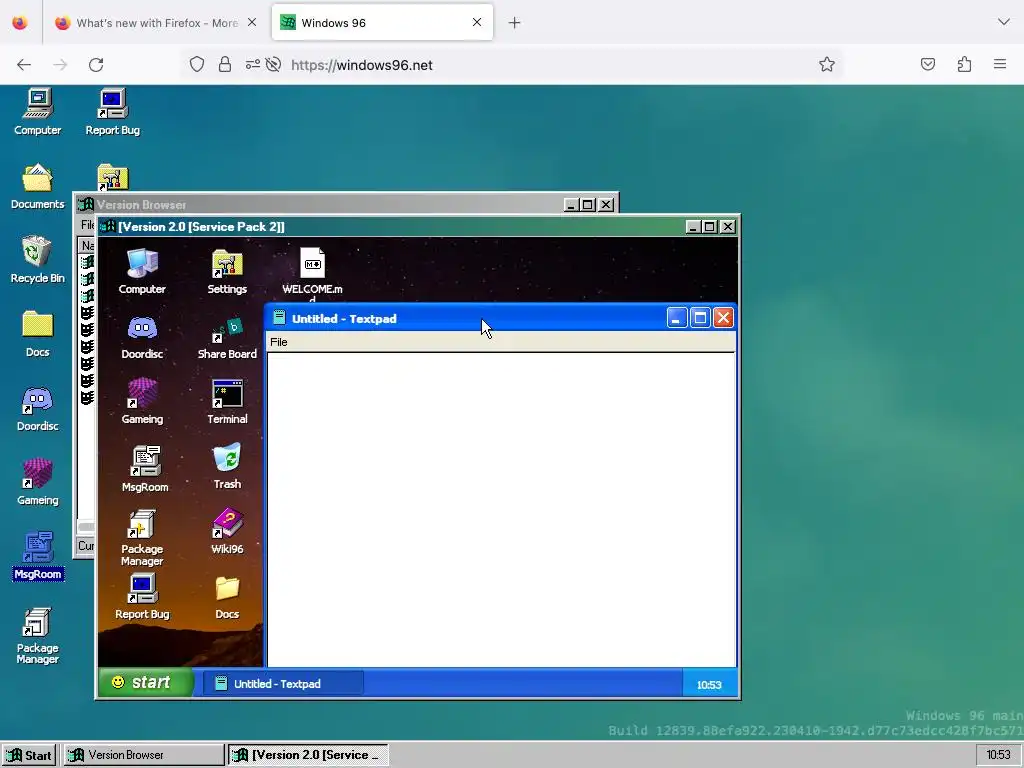This screenshot has width=1024, height=768.
Task: Select the highlighted MsgRoom desktop icon
Action: coord(38,556)
